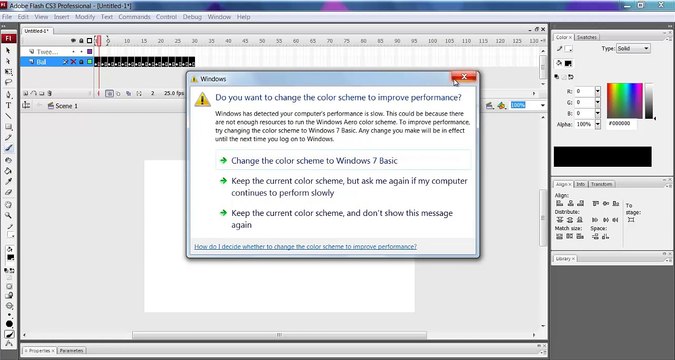The width and height of the screenshot is (675, 360).
Task: Open the G value slider arrow
Action: click(598, 102)
